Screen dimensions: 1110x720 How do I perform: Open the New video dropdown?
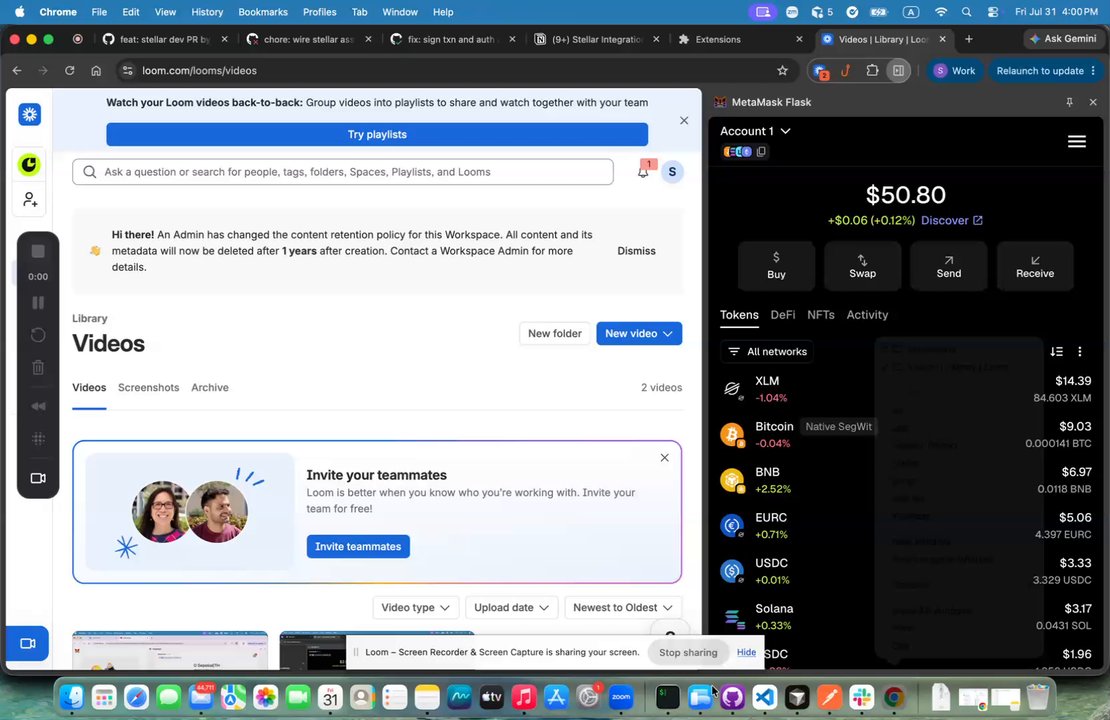(639, 333)
